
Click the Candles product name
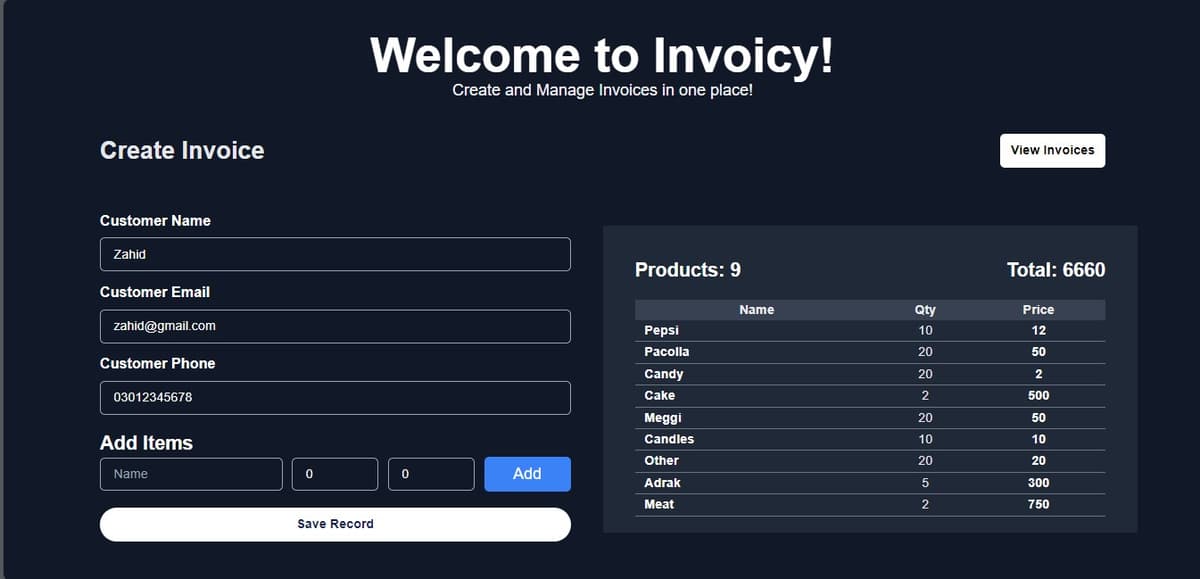point(669,439)
